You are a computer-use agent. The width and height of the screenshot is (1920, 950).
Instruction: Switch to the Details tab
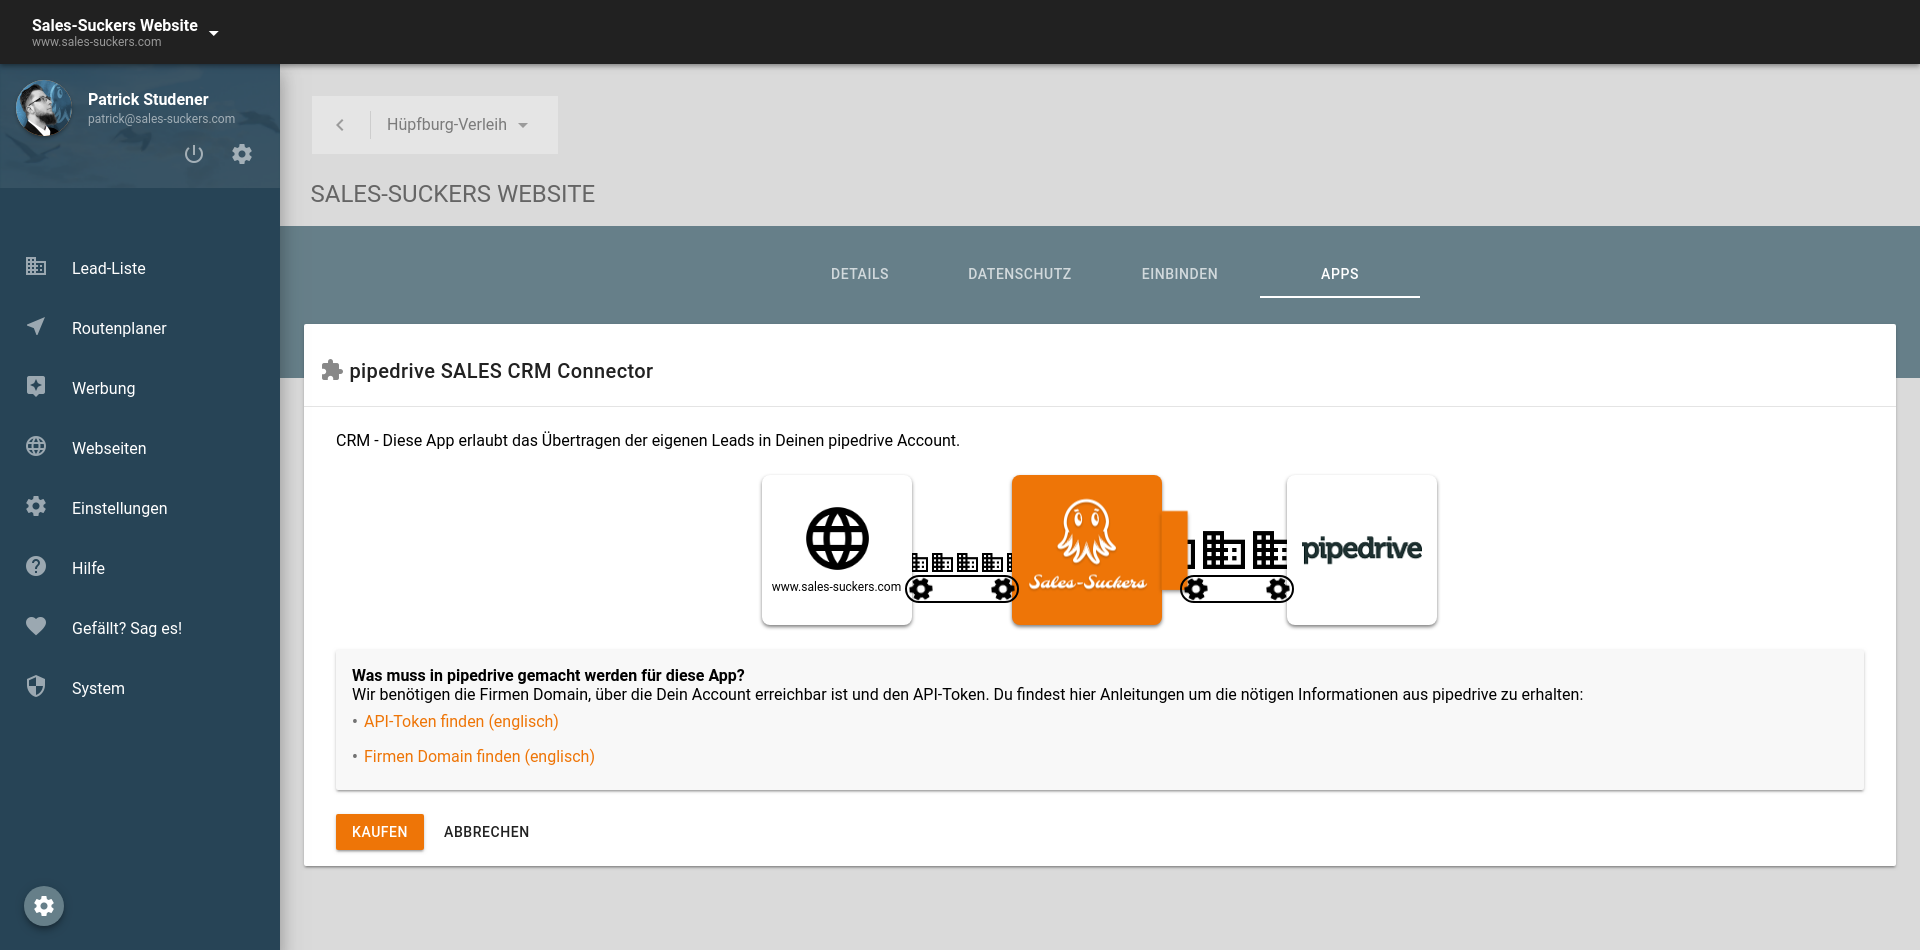(x=860, y=274)
